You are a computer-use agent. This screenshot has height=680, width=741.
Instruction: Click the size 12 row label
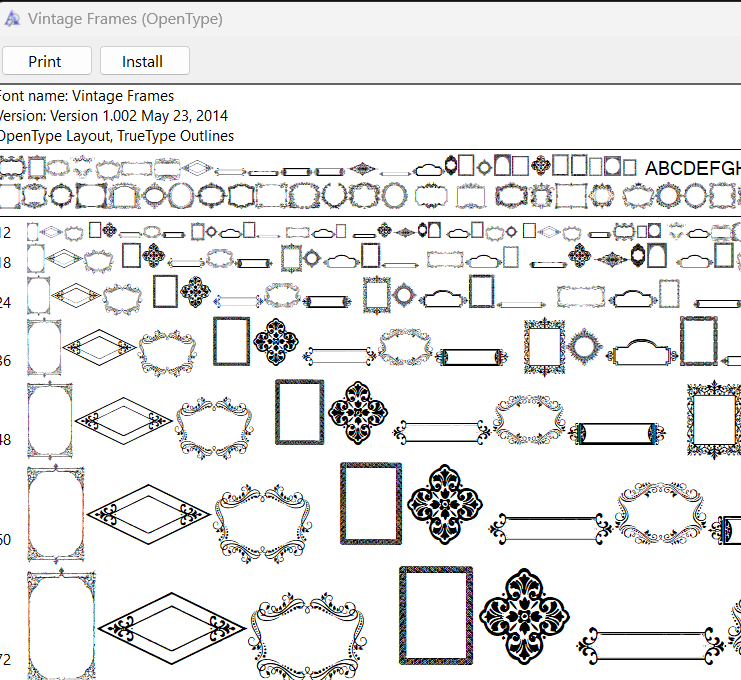click(5, 232)
